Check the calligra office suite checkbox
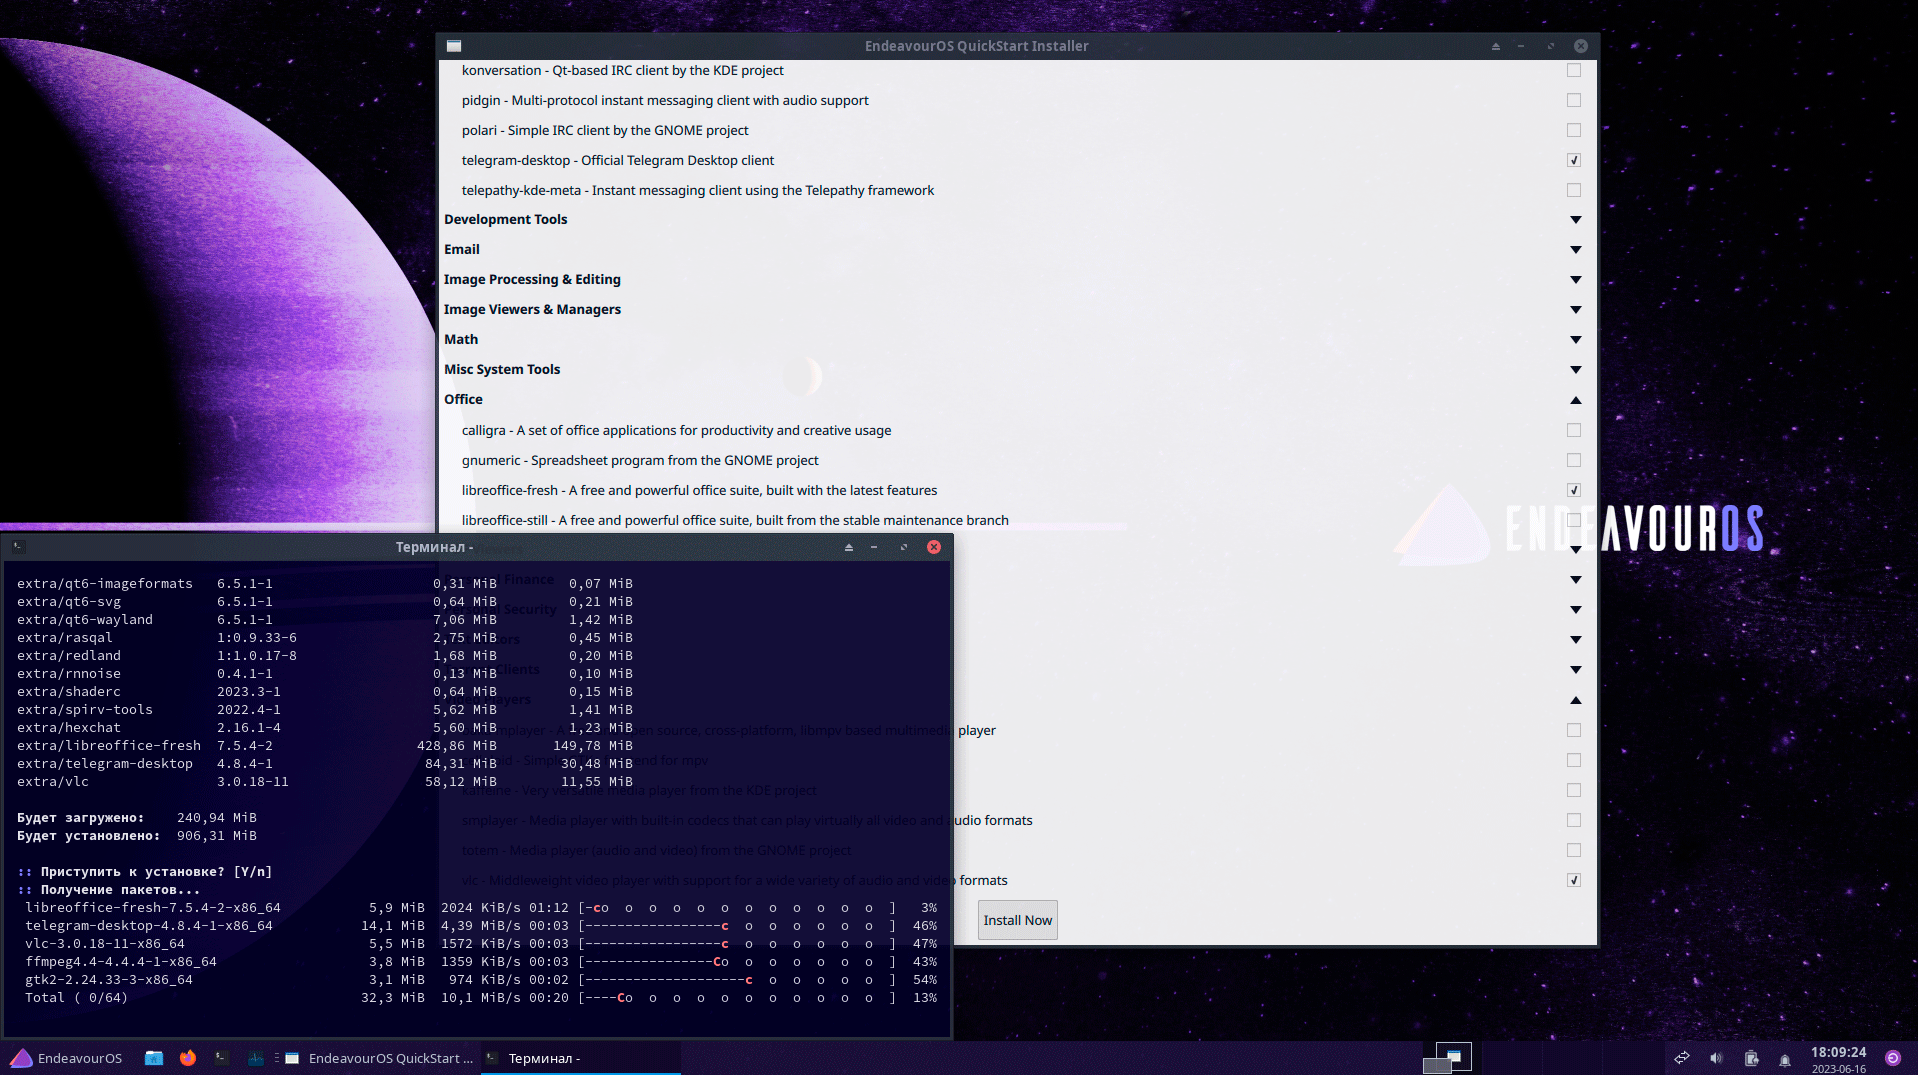 tap(1574, 430)
